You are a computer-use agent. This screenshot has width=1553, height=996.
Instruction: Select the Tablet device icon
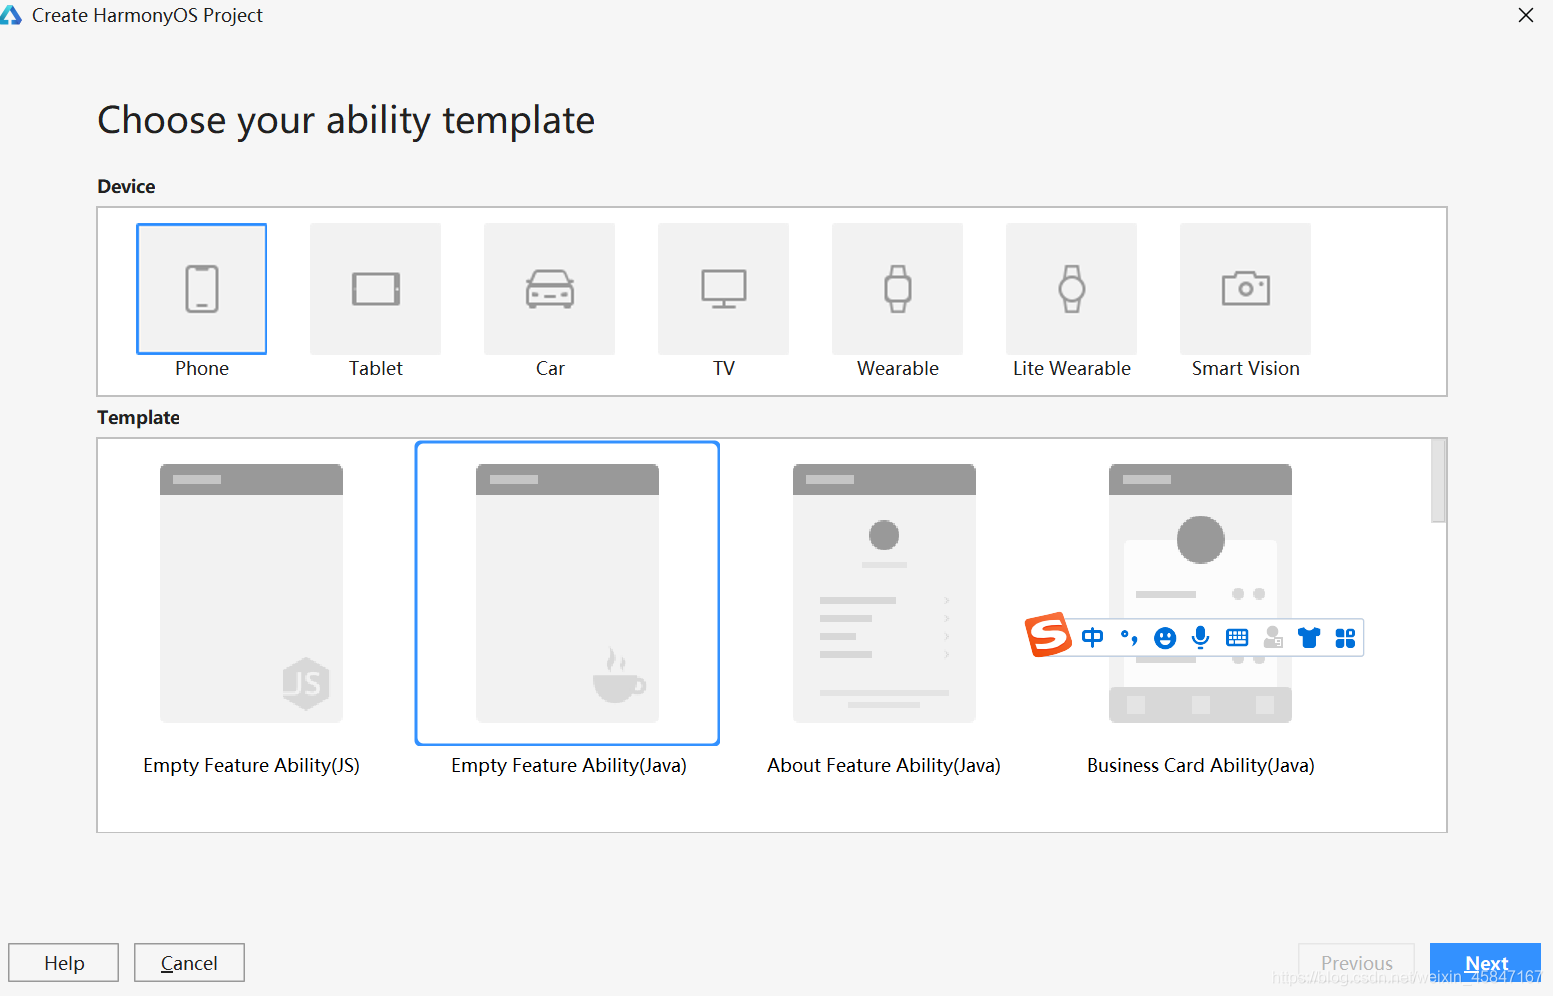click(375, 289)
